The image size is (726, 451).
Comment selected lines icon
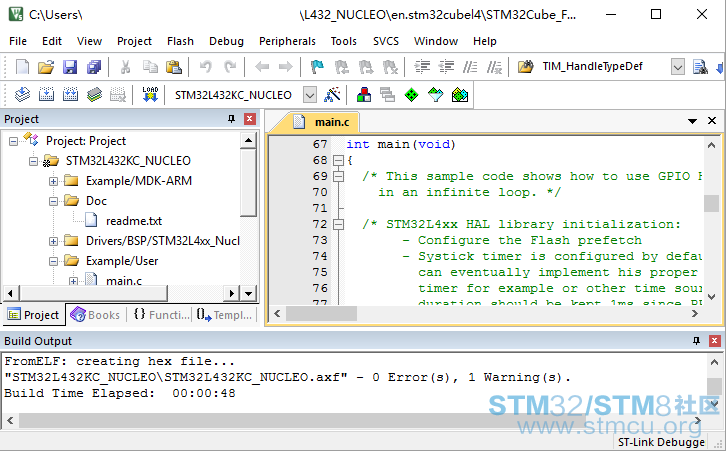(x=470, y=67)
